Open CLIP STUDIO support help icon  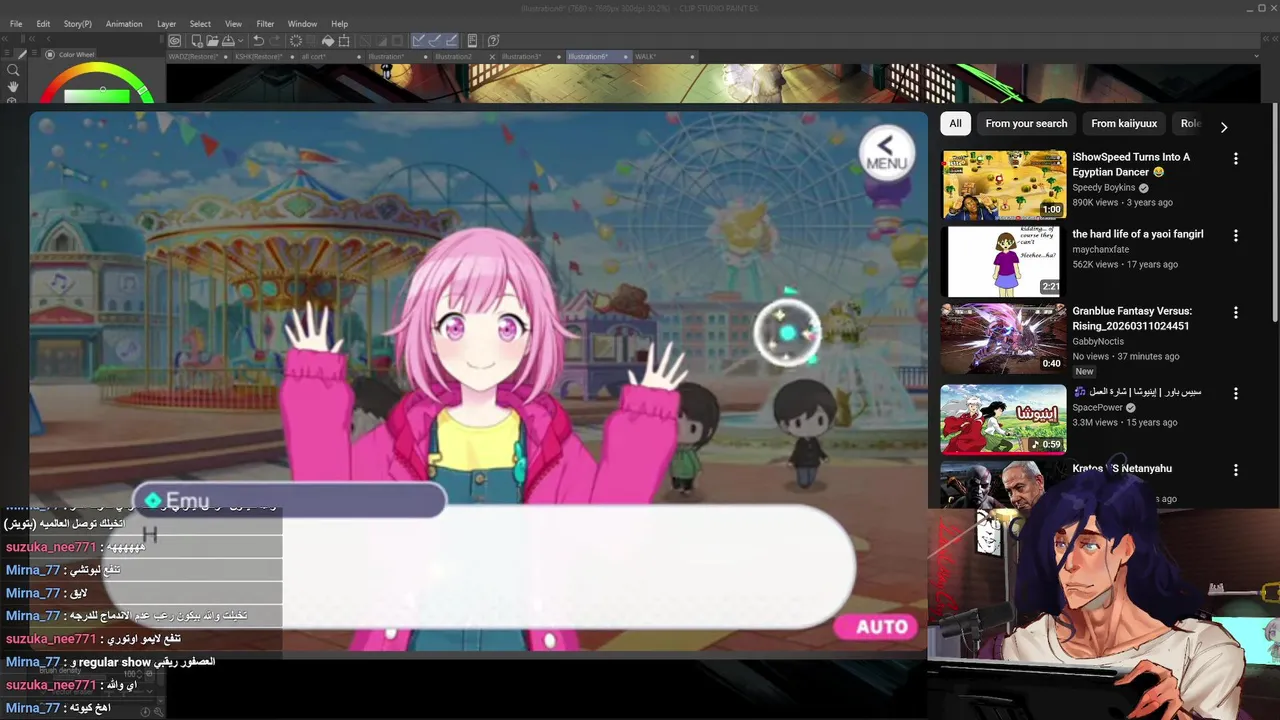[494, 41]
